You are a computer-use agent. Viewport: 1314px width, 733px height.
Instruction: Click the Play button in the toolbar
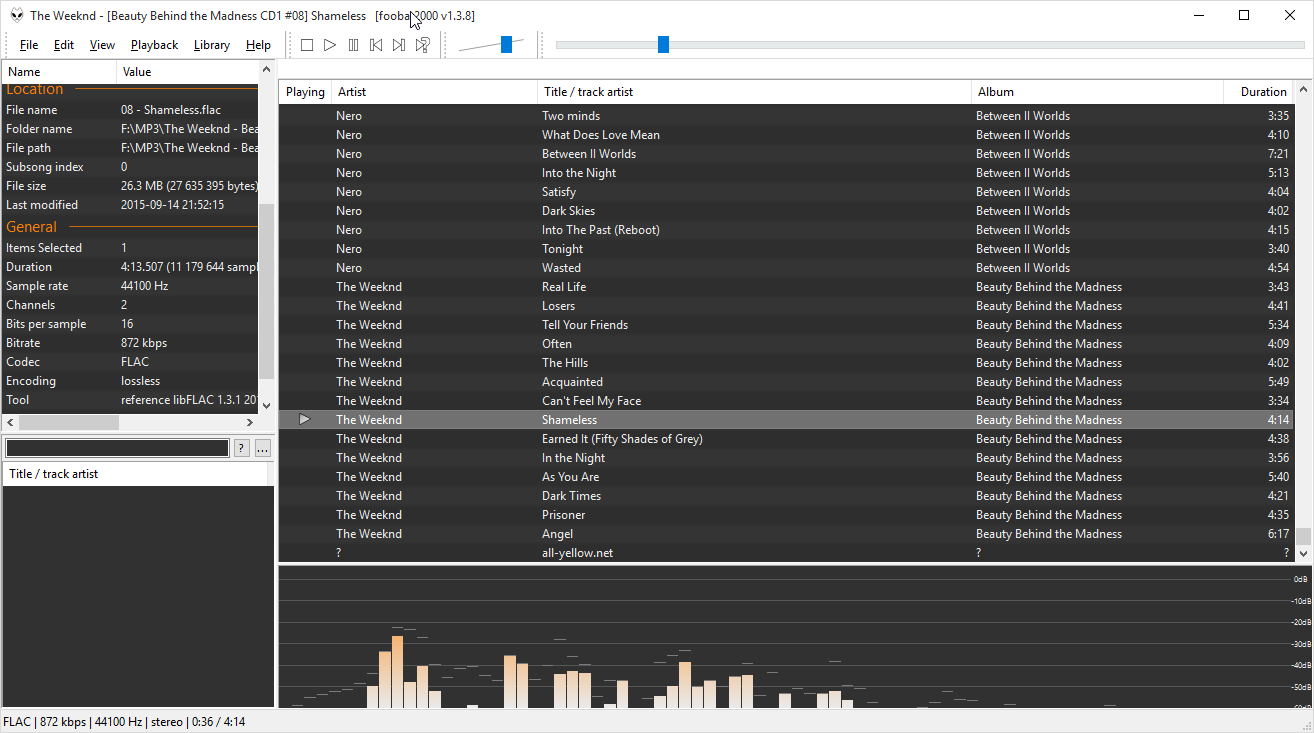(x=330, y=45)
